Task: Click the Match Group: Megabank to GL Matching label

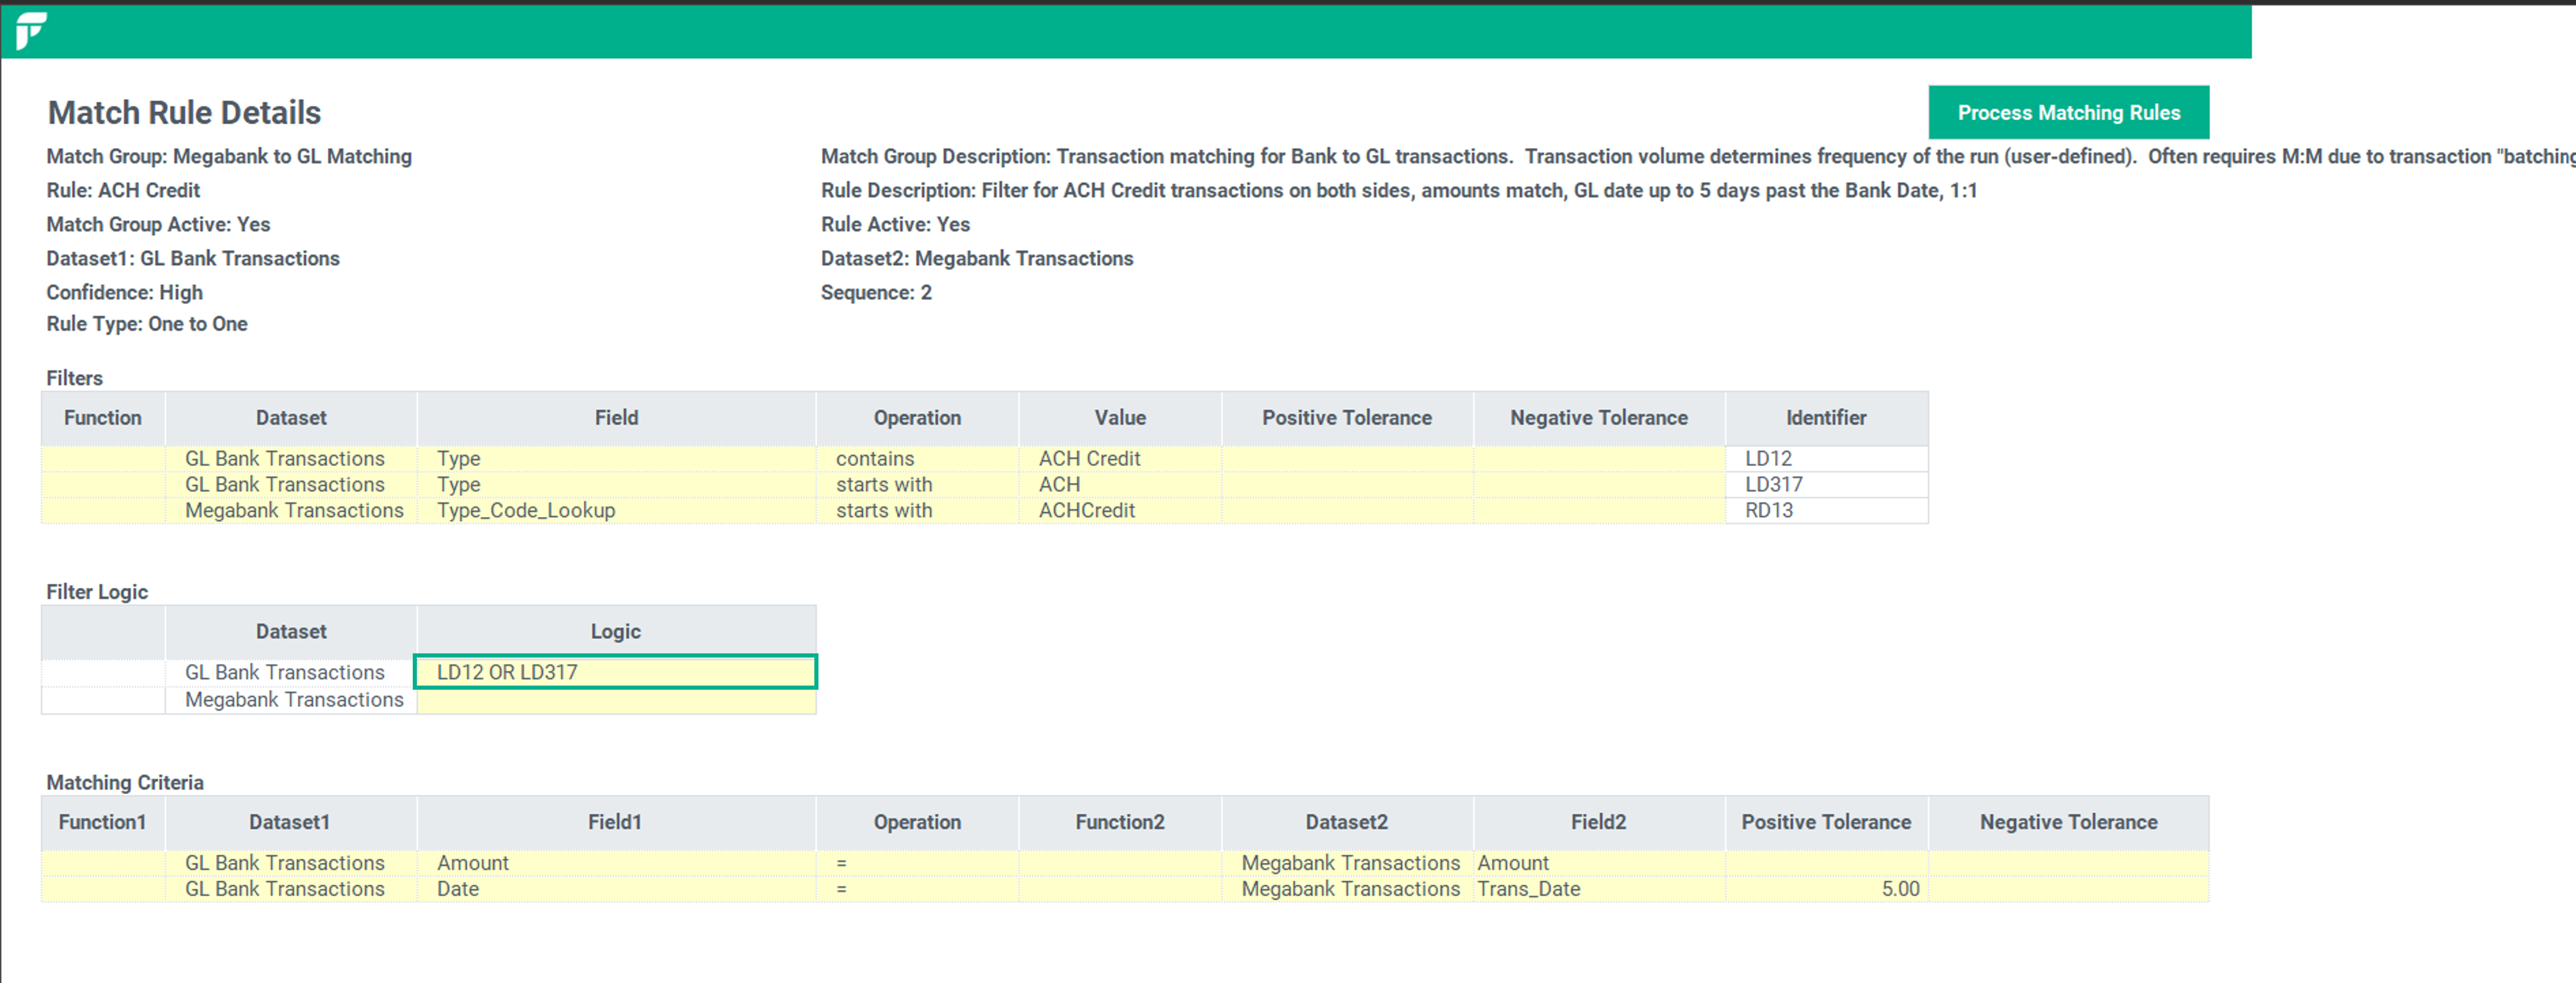Action: [229, 156]
